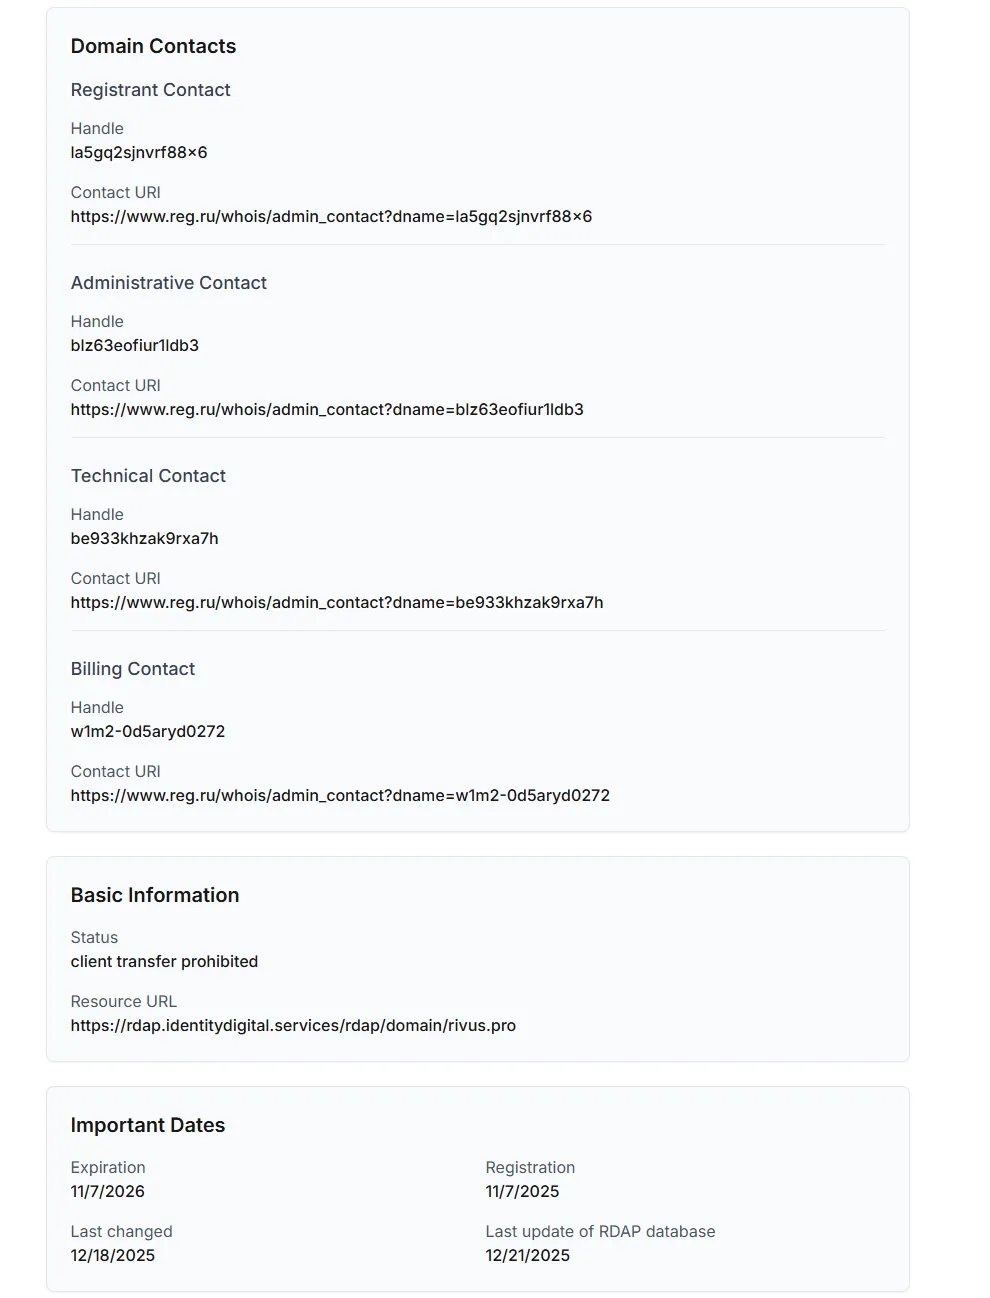Select the registrant handle la5gq2sjnvrf88x6
Viewport: 990px width, 1298px height.
139,152
